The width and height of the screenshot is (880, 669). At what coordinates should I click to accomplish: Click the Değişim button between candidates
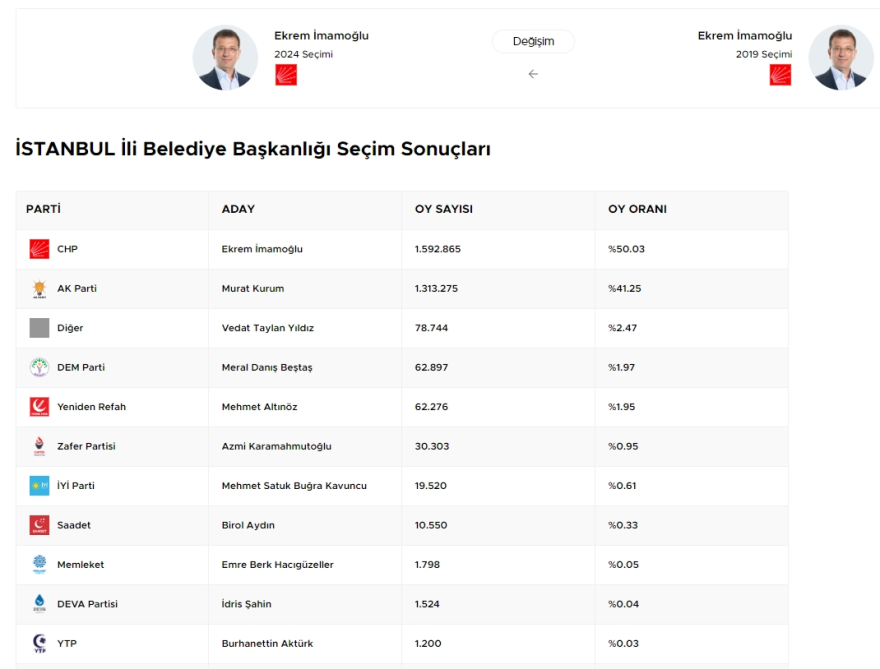[533, 42]
